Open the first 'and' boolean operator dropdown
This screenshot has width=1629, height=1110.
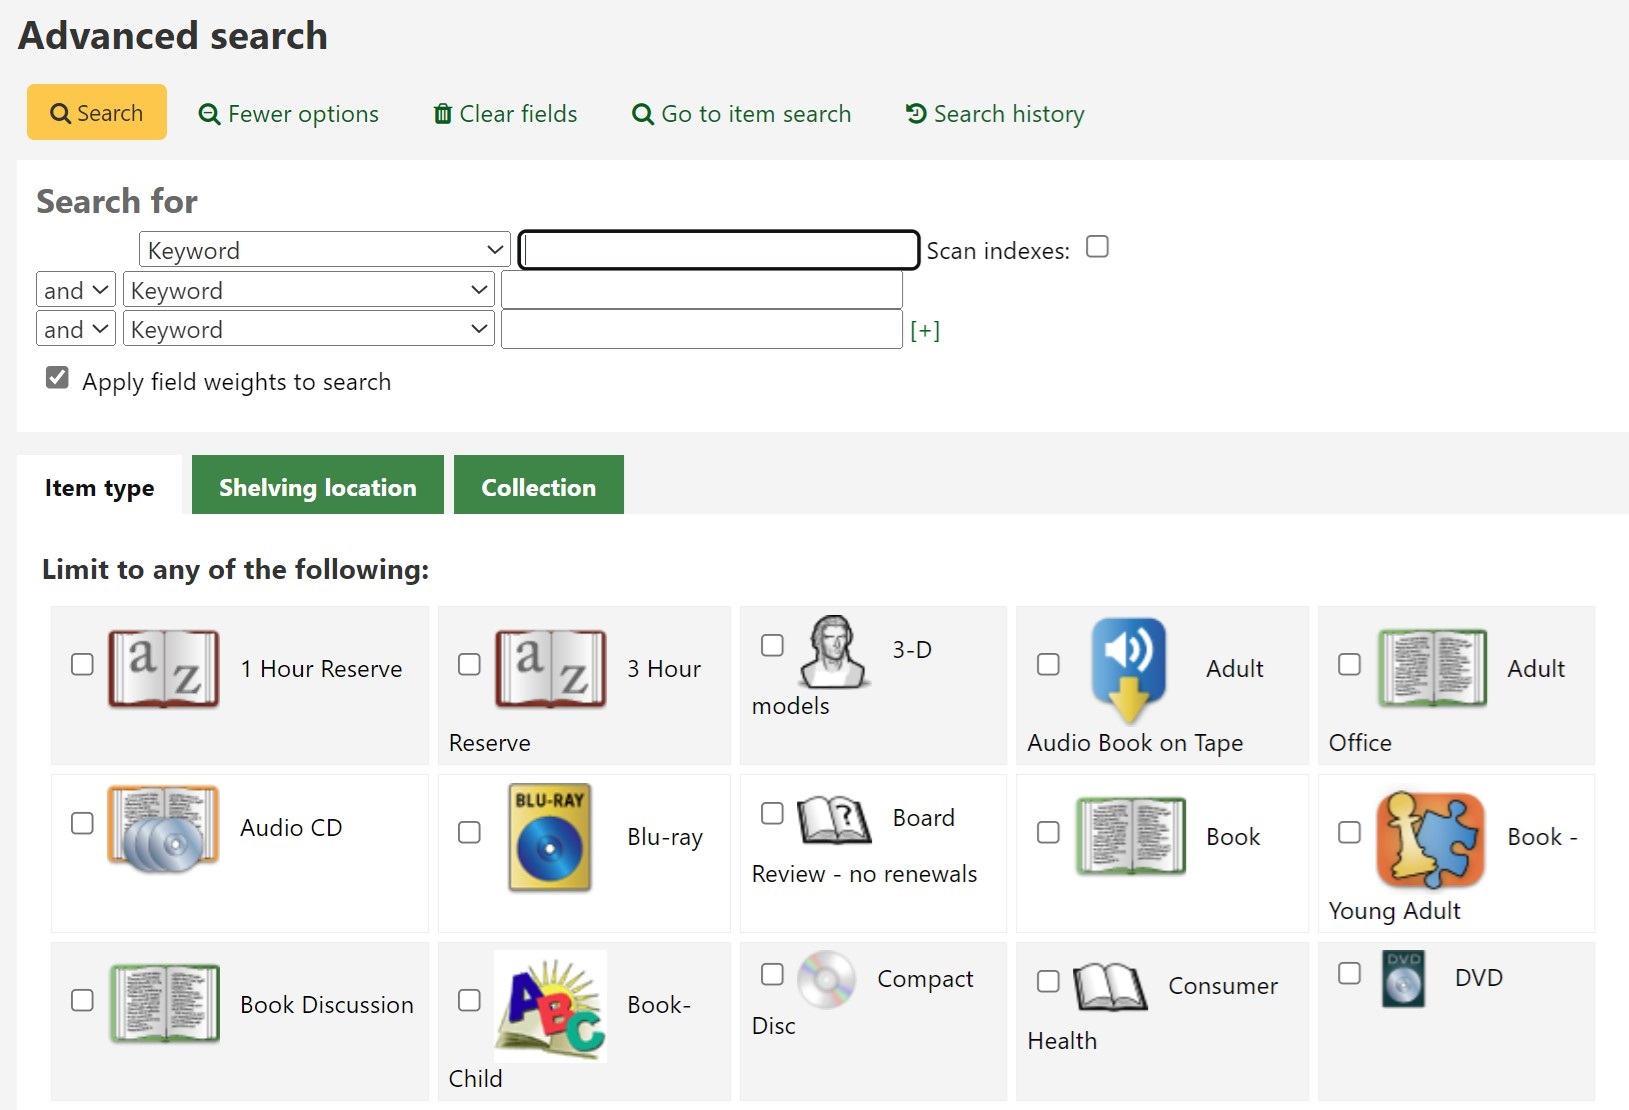click(75, 290)
